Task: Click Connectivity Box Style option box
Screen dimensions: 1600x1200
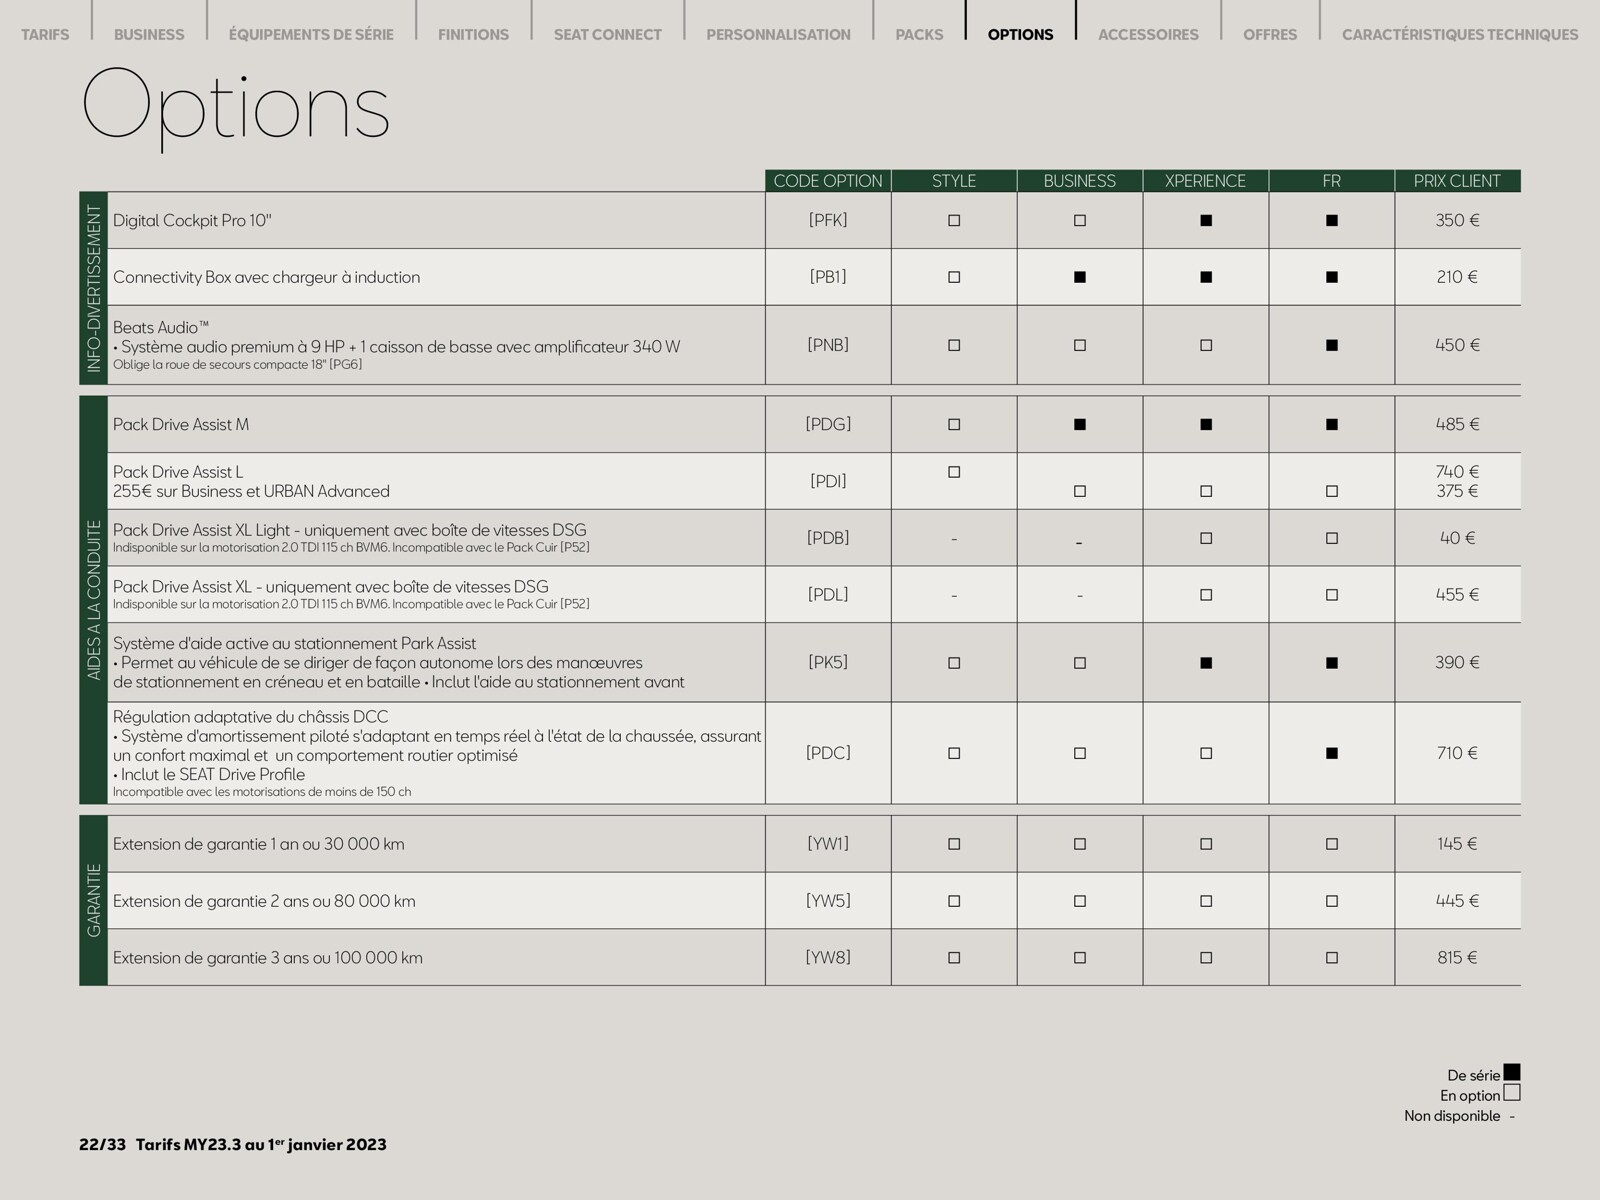Action: [954, 277]
